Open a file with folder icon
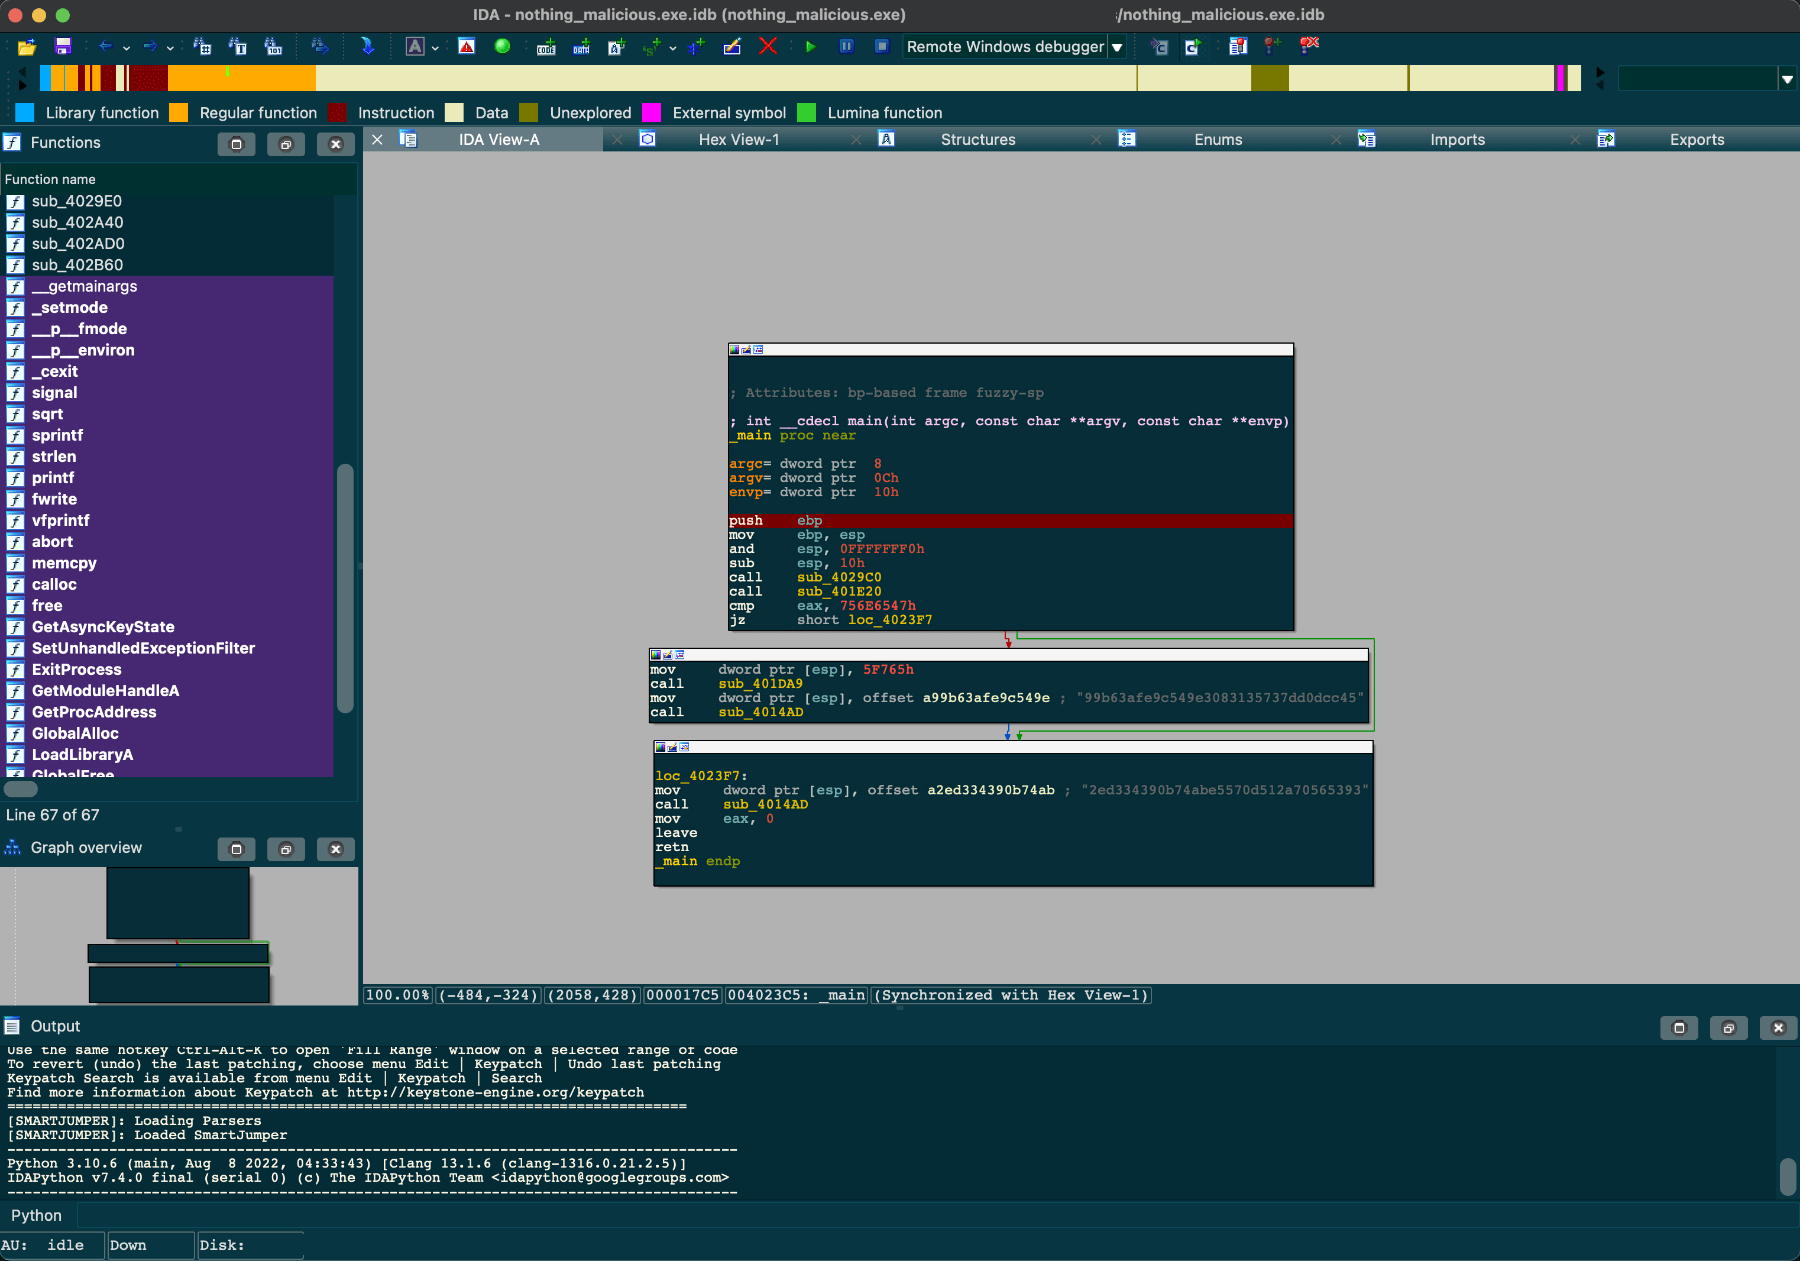 (x=27, y=47)
